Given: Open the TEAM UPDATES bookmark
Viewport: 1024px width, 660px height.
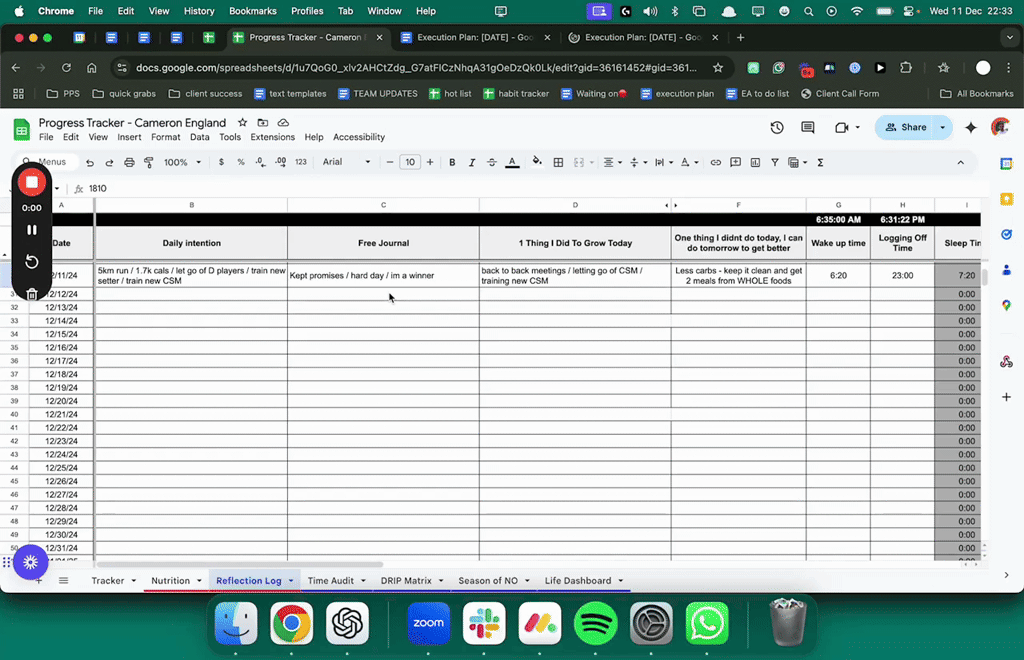Looking at the screenshot, I should (x=377, y=93).
